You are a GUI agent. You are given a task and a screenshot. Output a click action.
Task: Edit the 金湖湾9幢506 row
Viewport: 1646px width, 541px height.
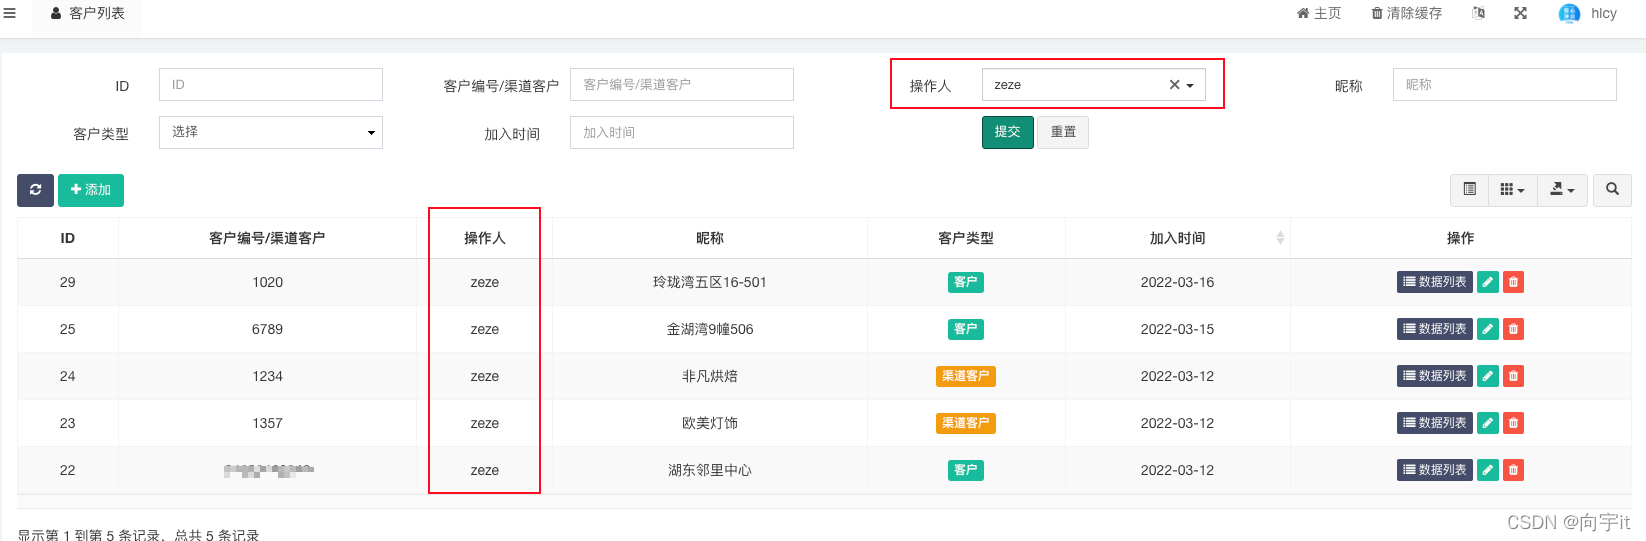(x=1488, y=329)
